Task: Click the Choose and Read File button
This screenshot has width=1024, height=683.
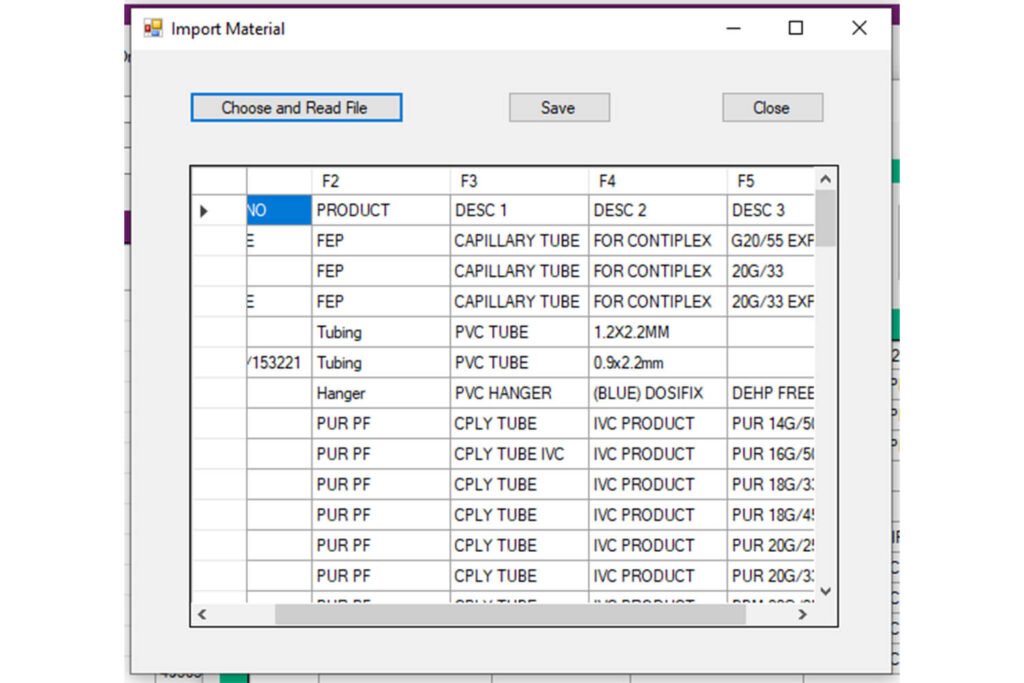Action: (x=296, y=108)
